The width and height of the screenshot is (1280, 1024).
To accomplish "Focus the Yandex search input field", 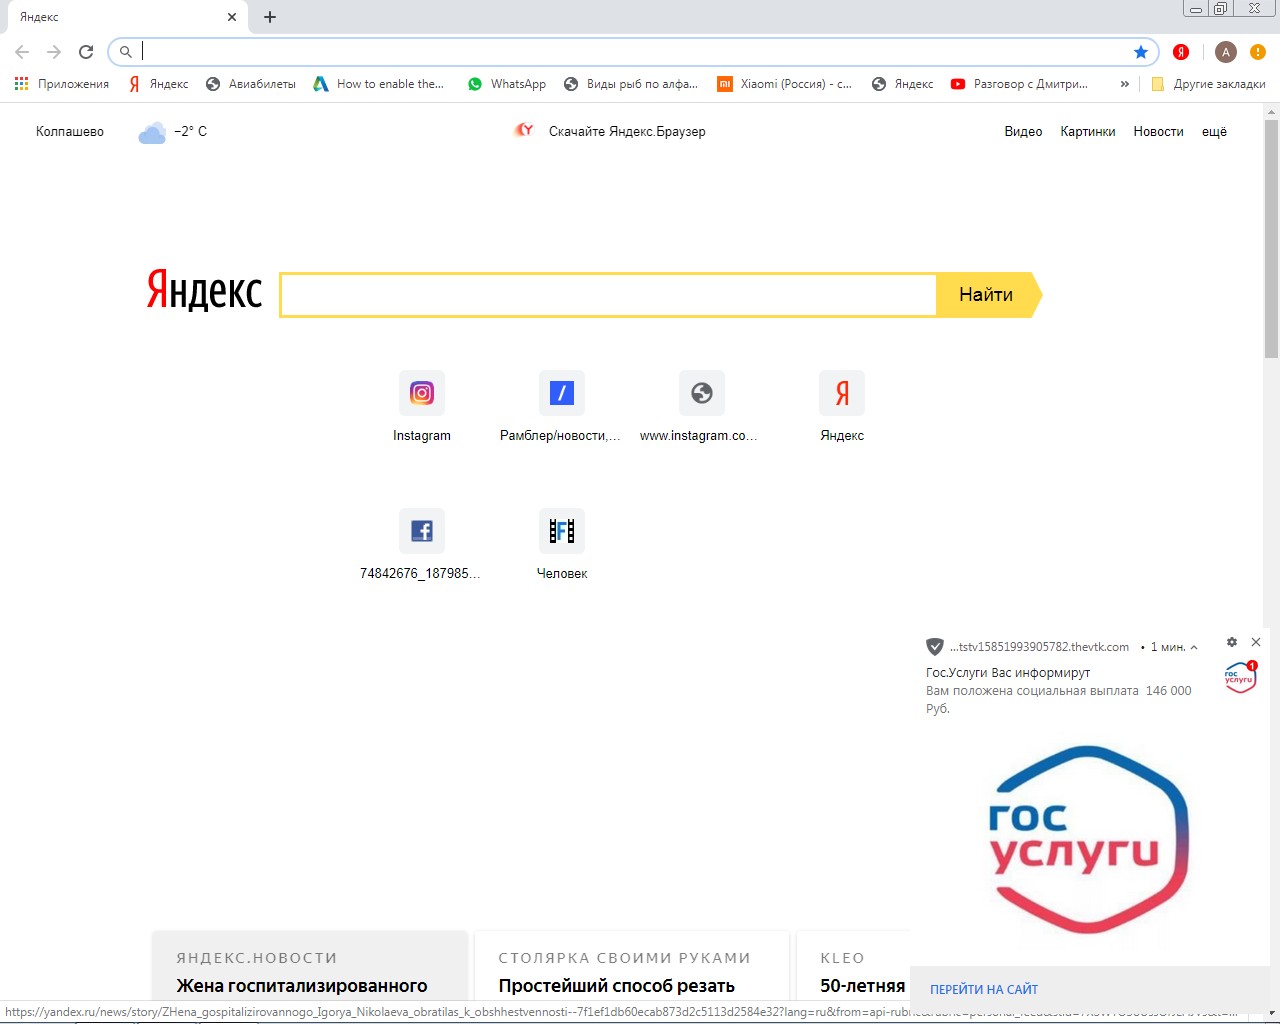I will pyautogui.click(x=608, y=295).
